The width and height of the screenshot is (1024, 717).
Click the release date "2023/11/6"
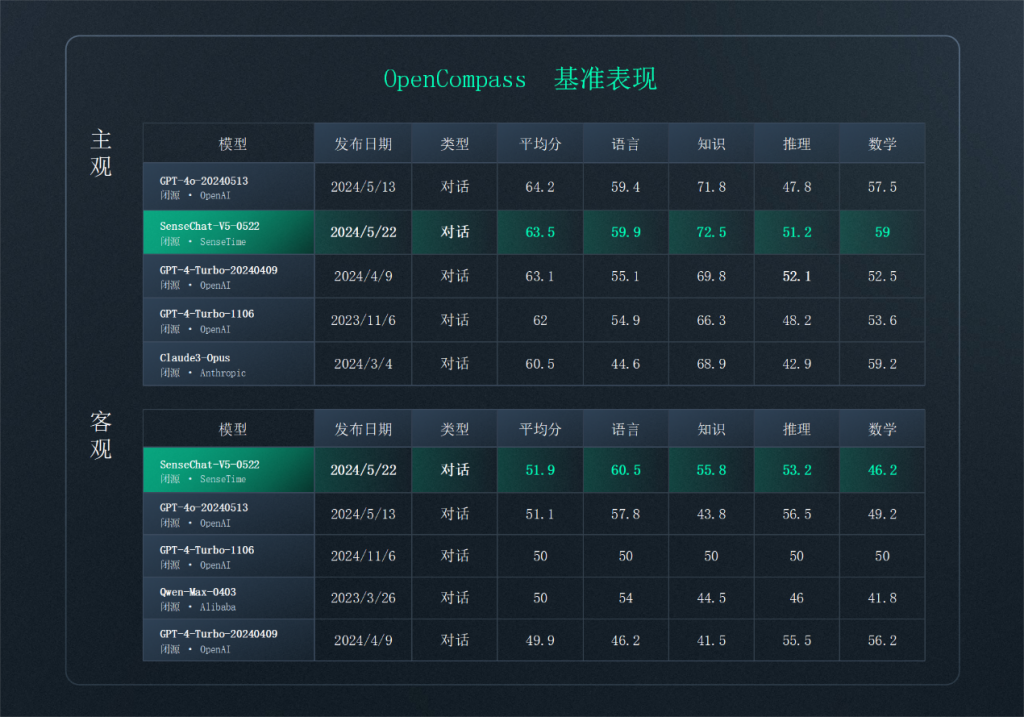[363, 320]
